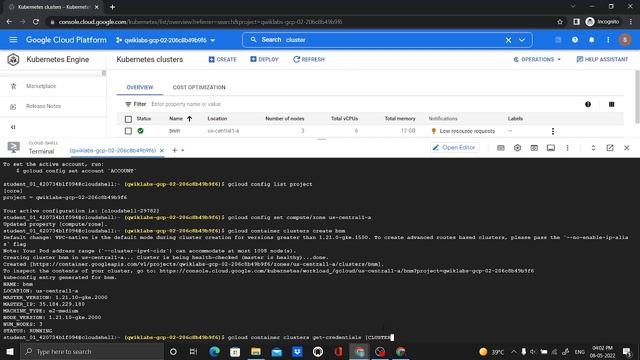Click the browser back button
640x360 pixels.
pyautogui.click(x=9, y=22)
